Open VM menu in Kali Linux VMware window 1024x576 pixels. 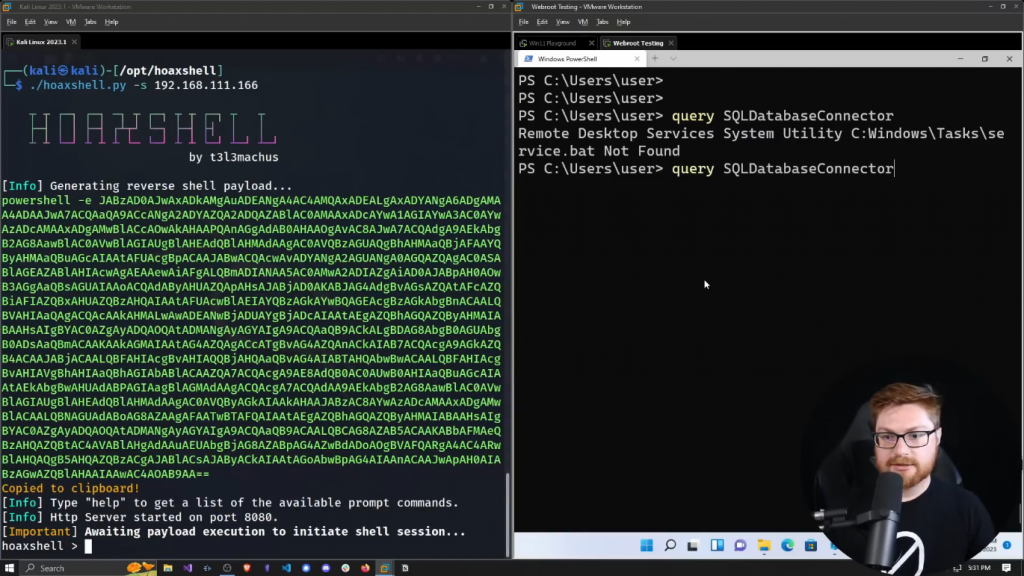(x=71, y=22)
